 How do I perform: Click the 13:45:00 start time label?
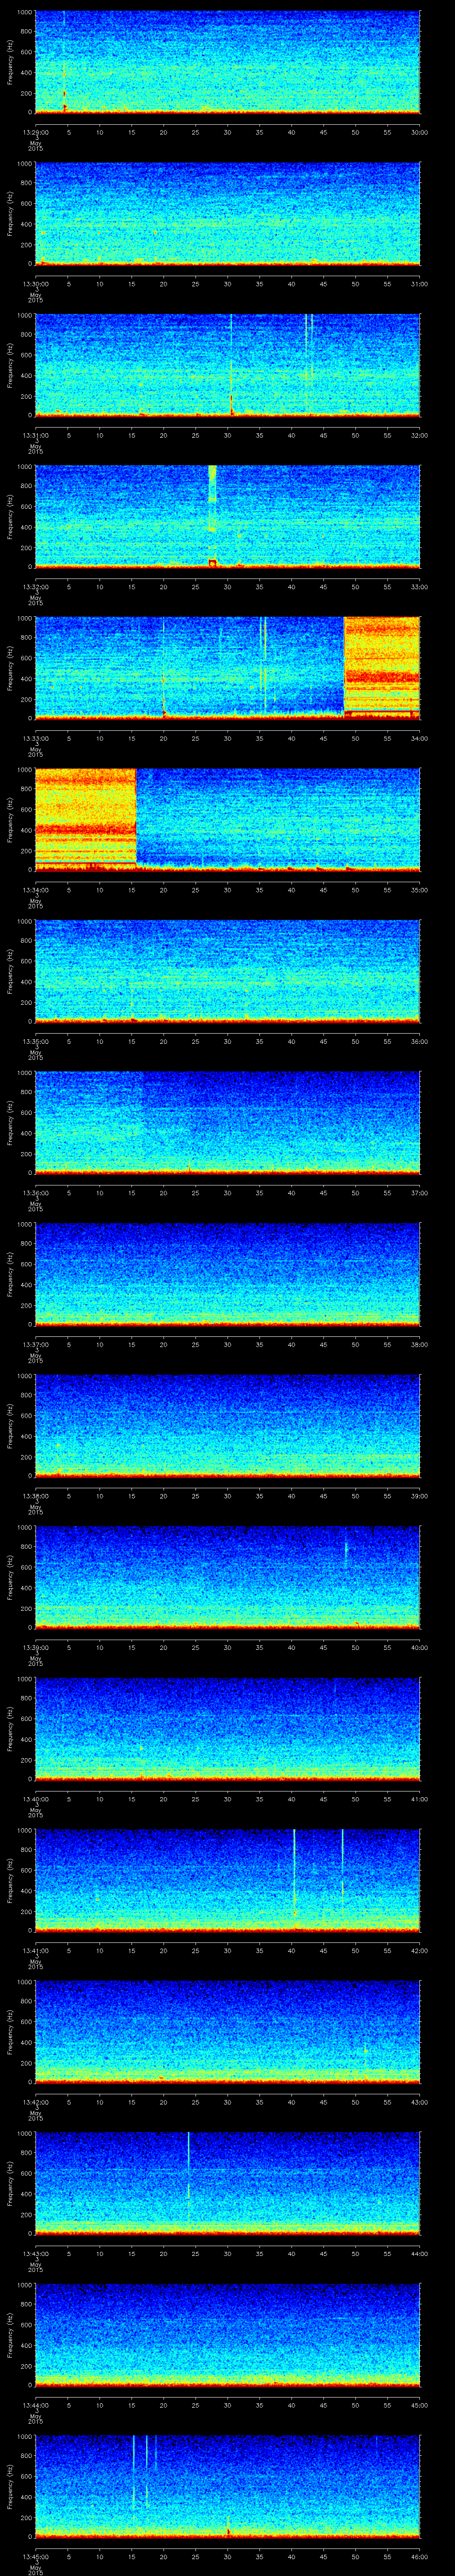click(35, 2556)
